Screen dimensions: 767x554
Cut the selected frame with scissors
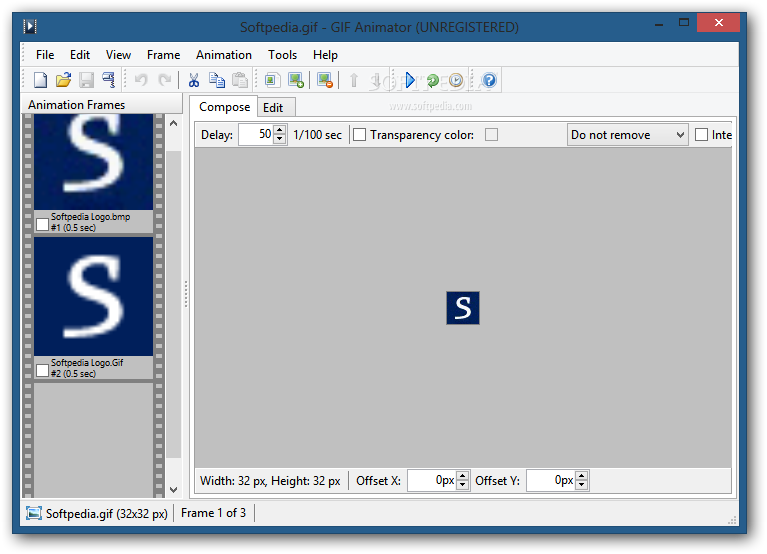pos(194,80)
